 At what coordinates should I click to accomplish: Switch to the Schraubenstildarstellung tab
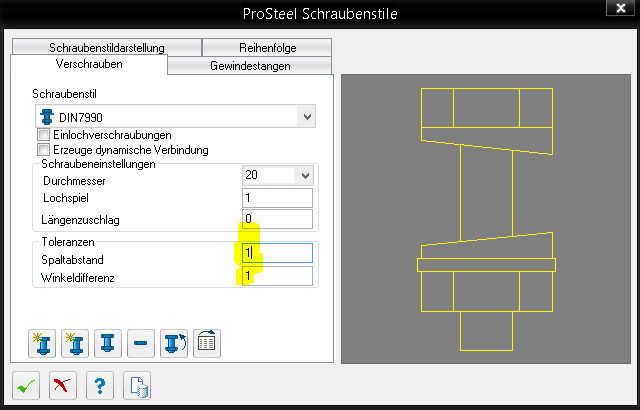pos(107,48)
